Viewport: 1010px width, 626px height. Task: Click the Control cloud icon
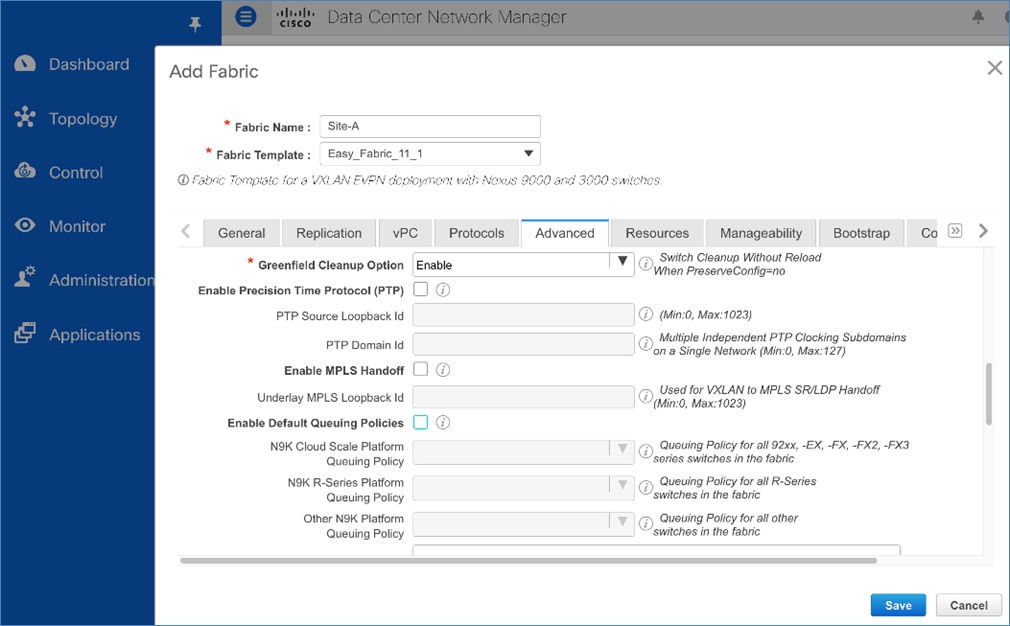[24, 171]
